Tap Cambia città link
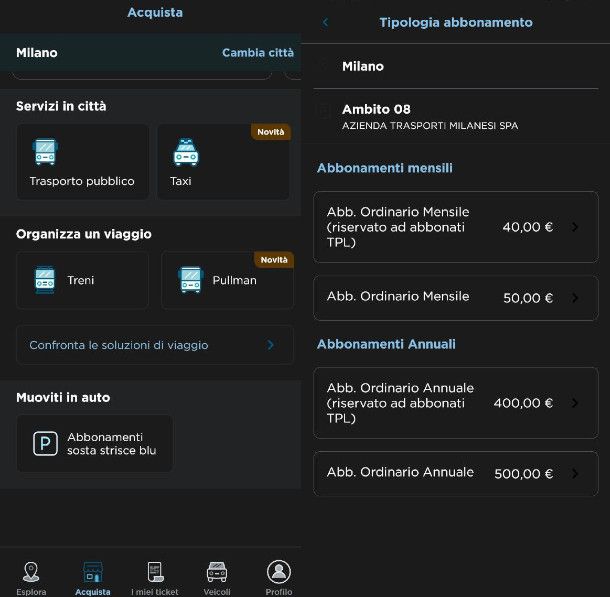The height and width of the screenshot is (597, 610). 257,53
